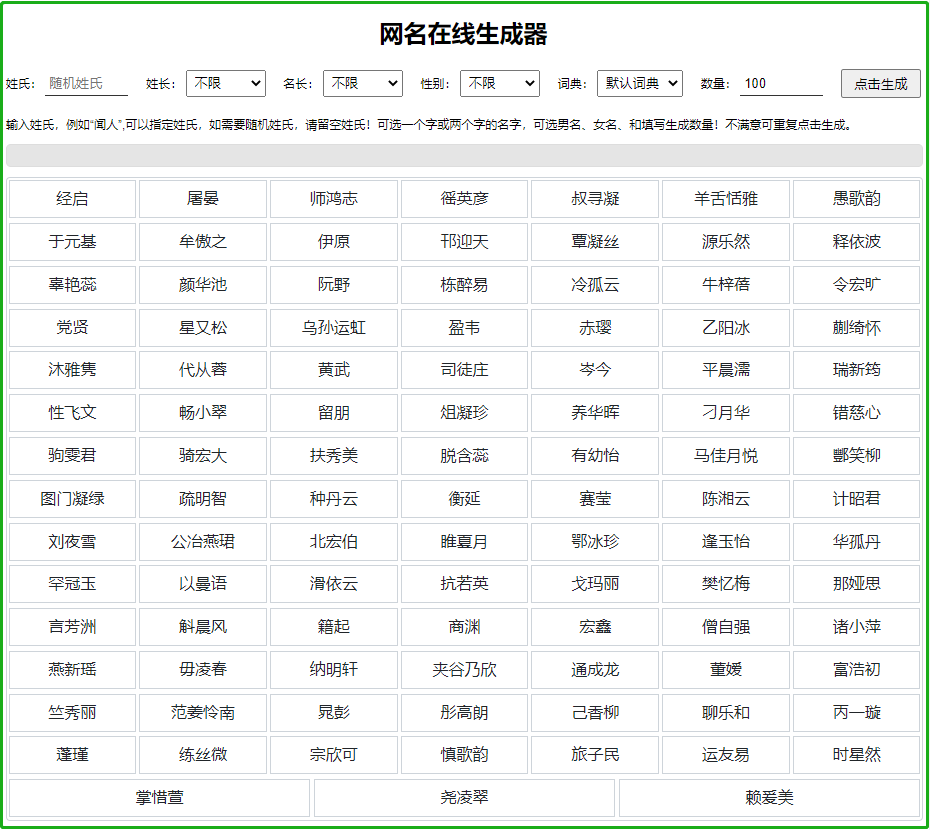This screenshot has width=930, height=830.
Task: Select the name 赖爱美
Action: point(769,798)
